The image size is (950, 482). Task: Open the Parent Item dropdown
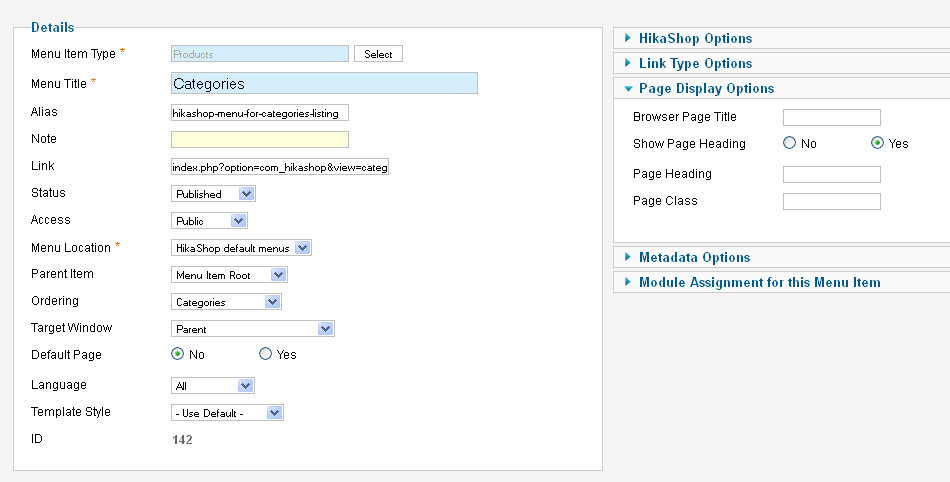(x=229, y=275)
